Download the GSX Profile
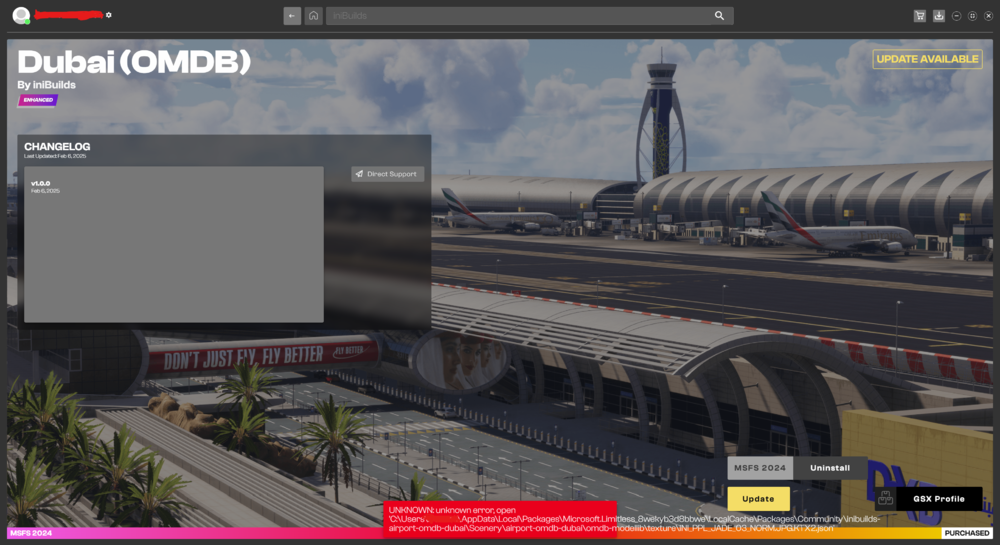The image size is (1000, 545). [x=937, y=498]
